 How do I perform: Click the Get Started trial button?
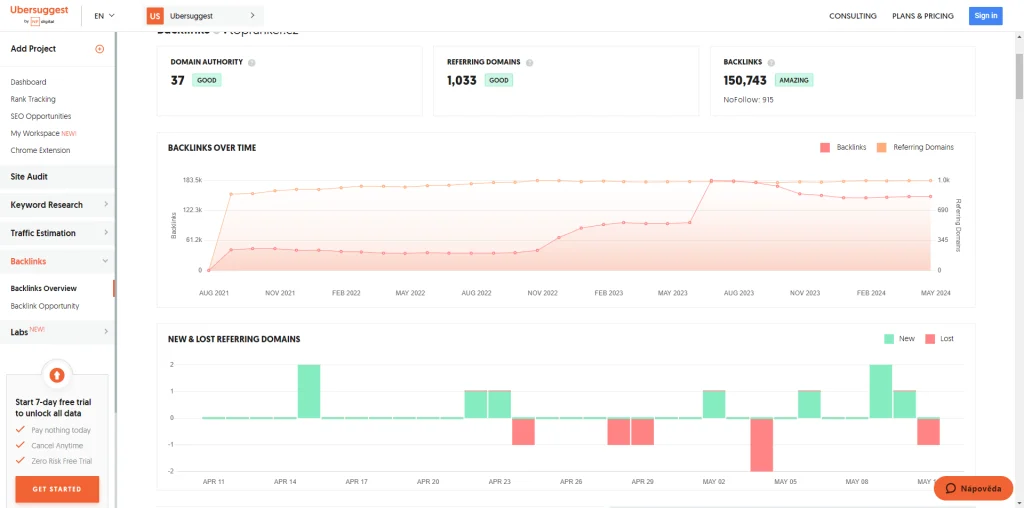57,489
